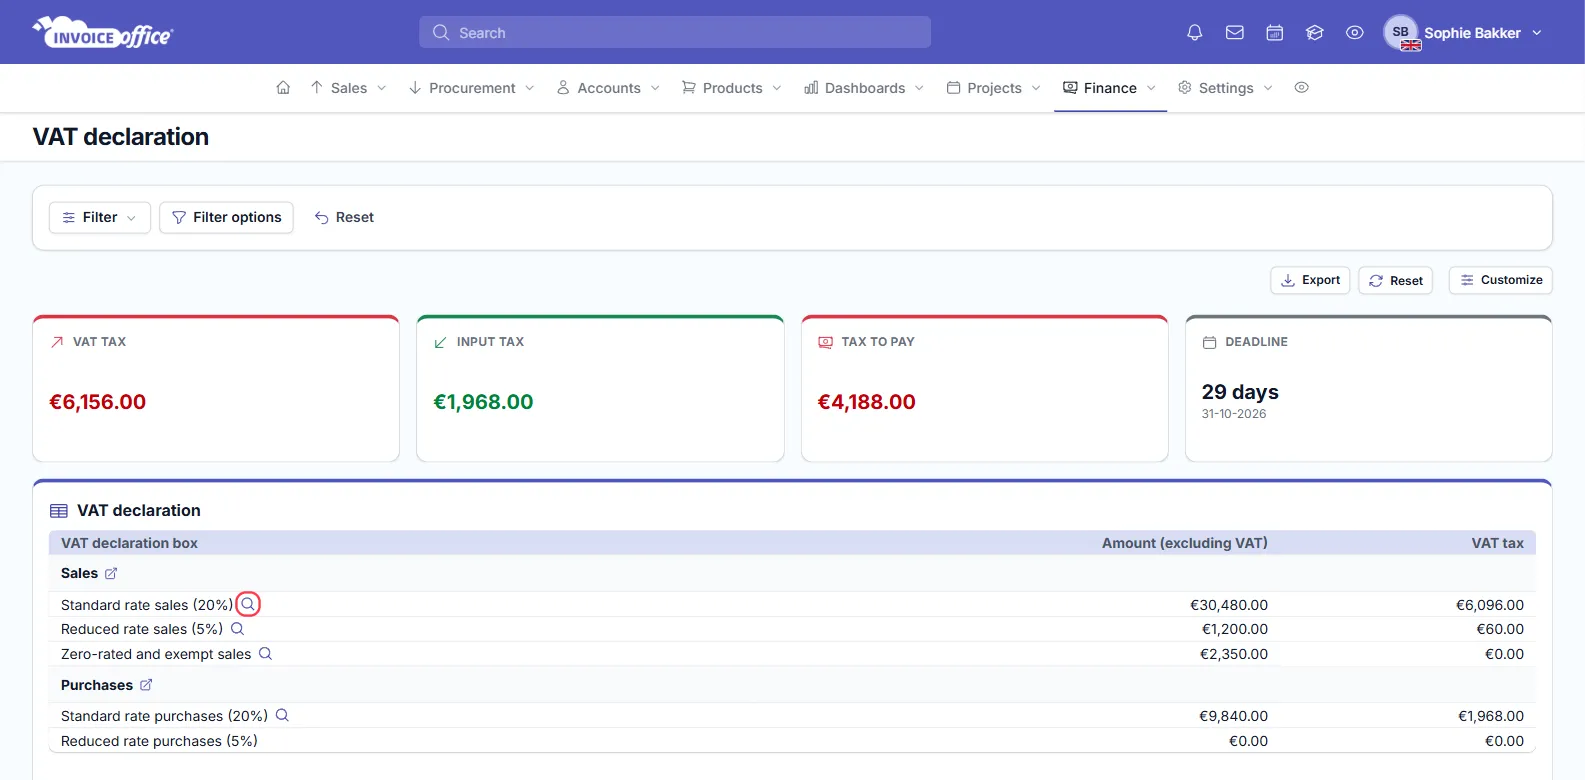Open details for Reduced rate sales (5%)

coord(237,629)
